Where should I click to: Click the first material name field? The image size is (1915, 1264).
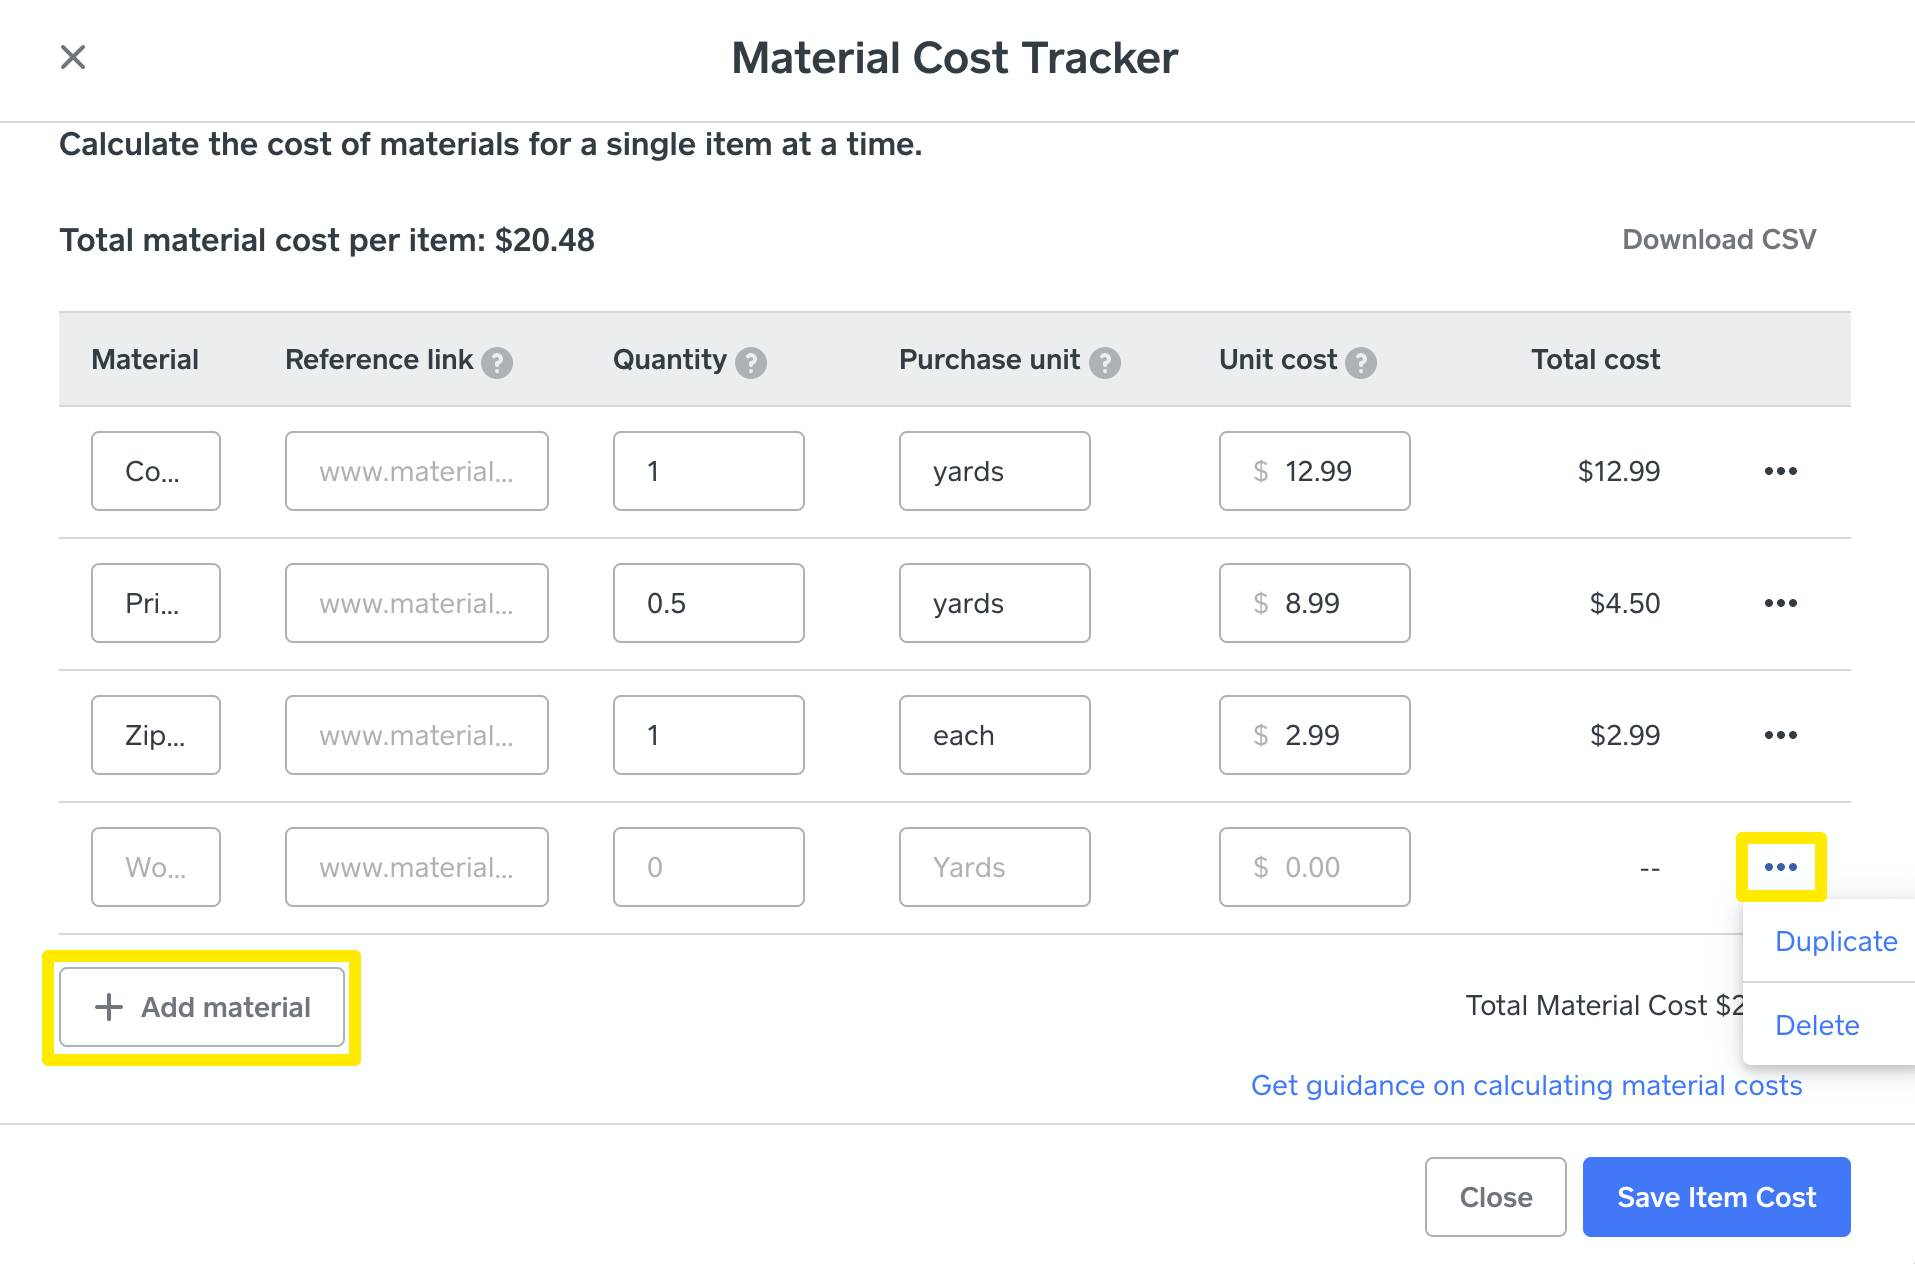(x=155, y=471)
